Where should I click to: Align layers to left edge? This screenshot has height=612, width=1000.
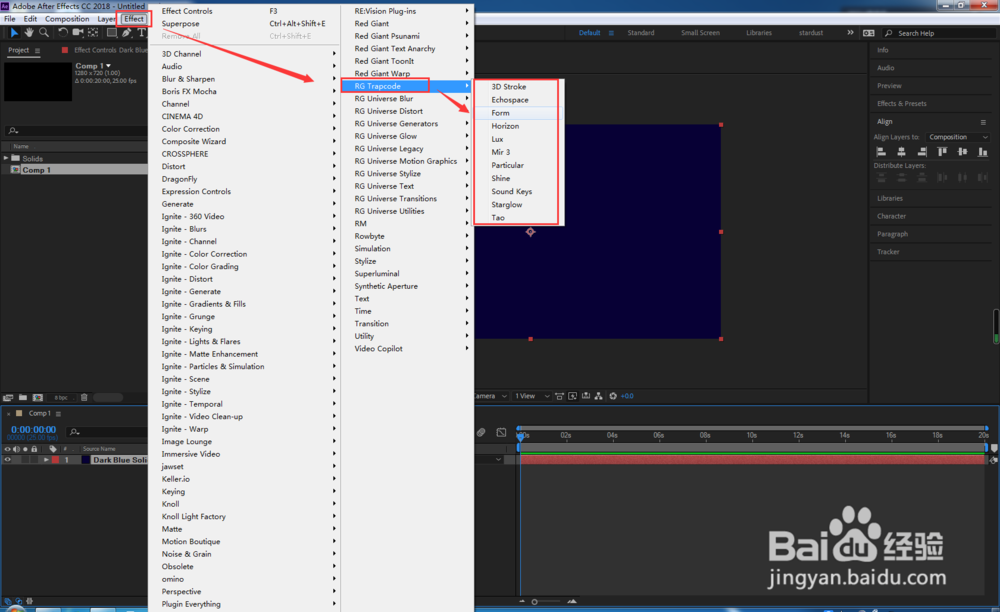(x=881, y=152)
